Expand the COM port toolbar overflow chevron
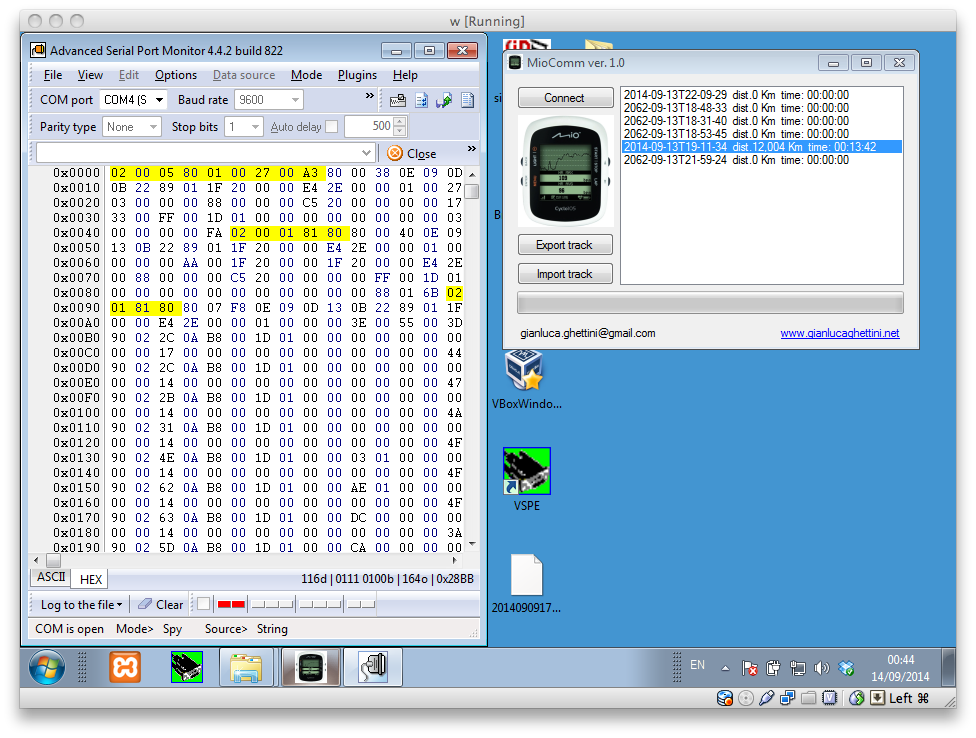The image size is (976, 738). 370,96
